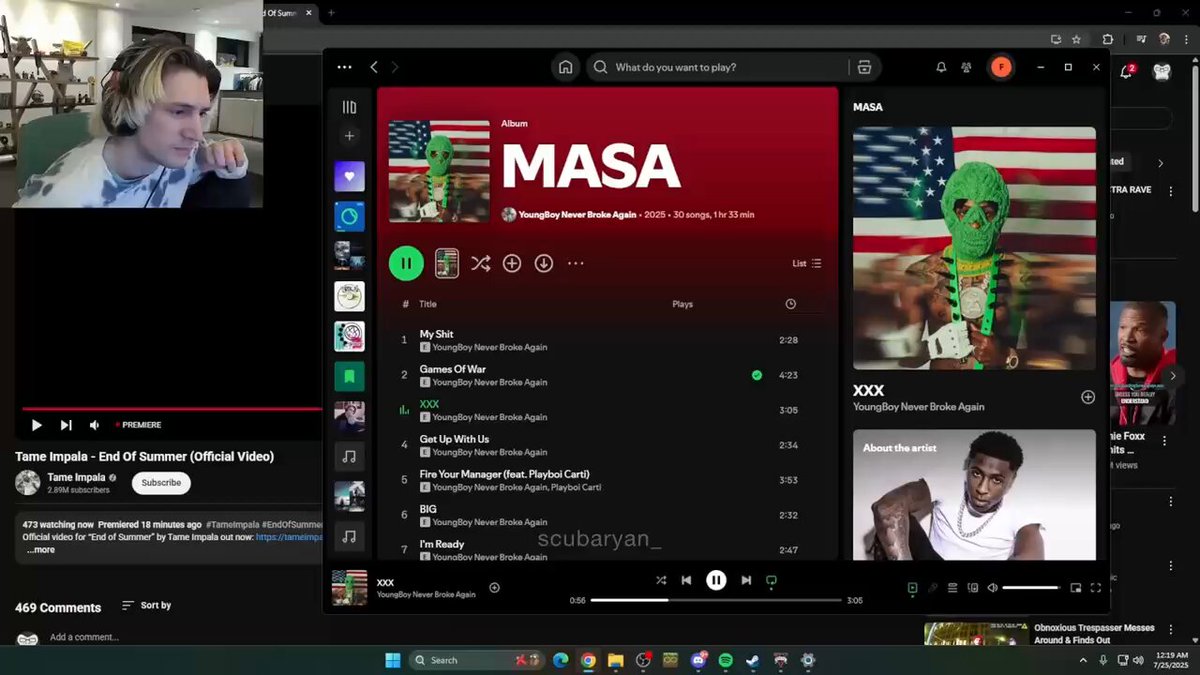Image resolution: width=1200 pixels, height=675 pixels.
Task: Click the Plays column header
Action: (x=682, y=304)
